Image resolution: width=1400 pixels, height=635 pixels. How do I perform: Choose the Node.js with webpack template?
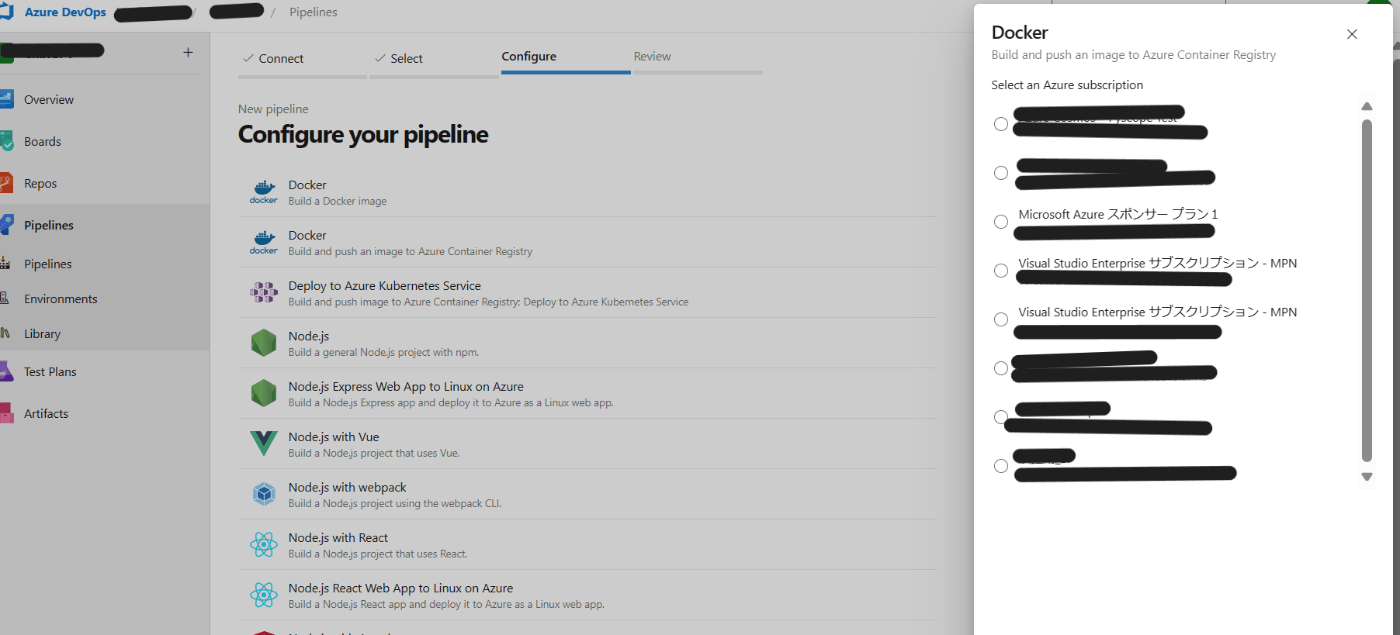[588, 494]
